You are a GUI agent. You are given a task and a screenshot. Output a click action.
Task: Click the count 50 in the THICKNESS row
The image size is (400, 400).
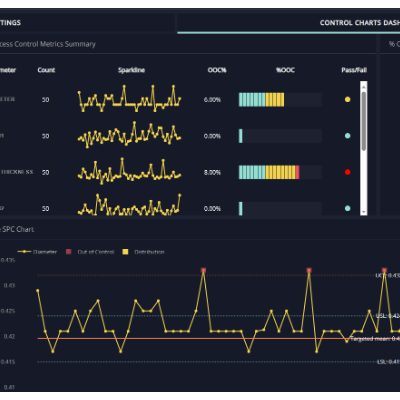point(45,172)
